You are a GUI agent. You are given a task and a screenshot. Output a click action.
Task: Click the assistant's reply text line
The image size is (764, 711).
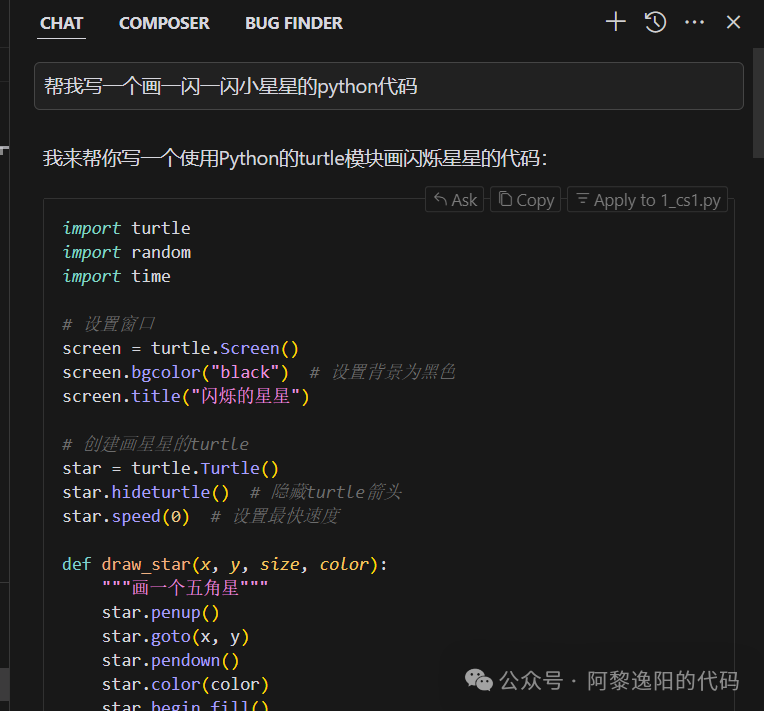[x=295, y=158]
